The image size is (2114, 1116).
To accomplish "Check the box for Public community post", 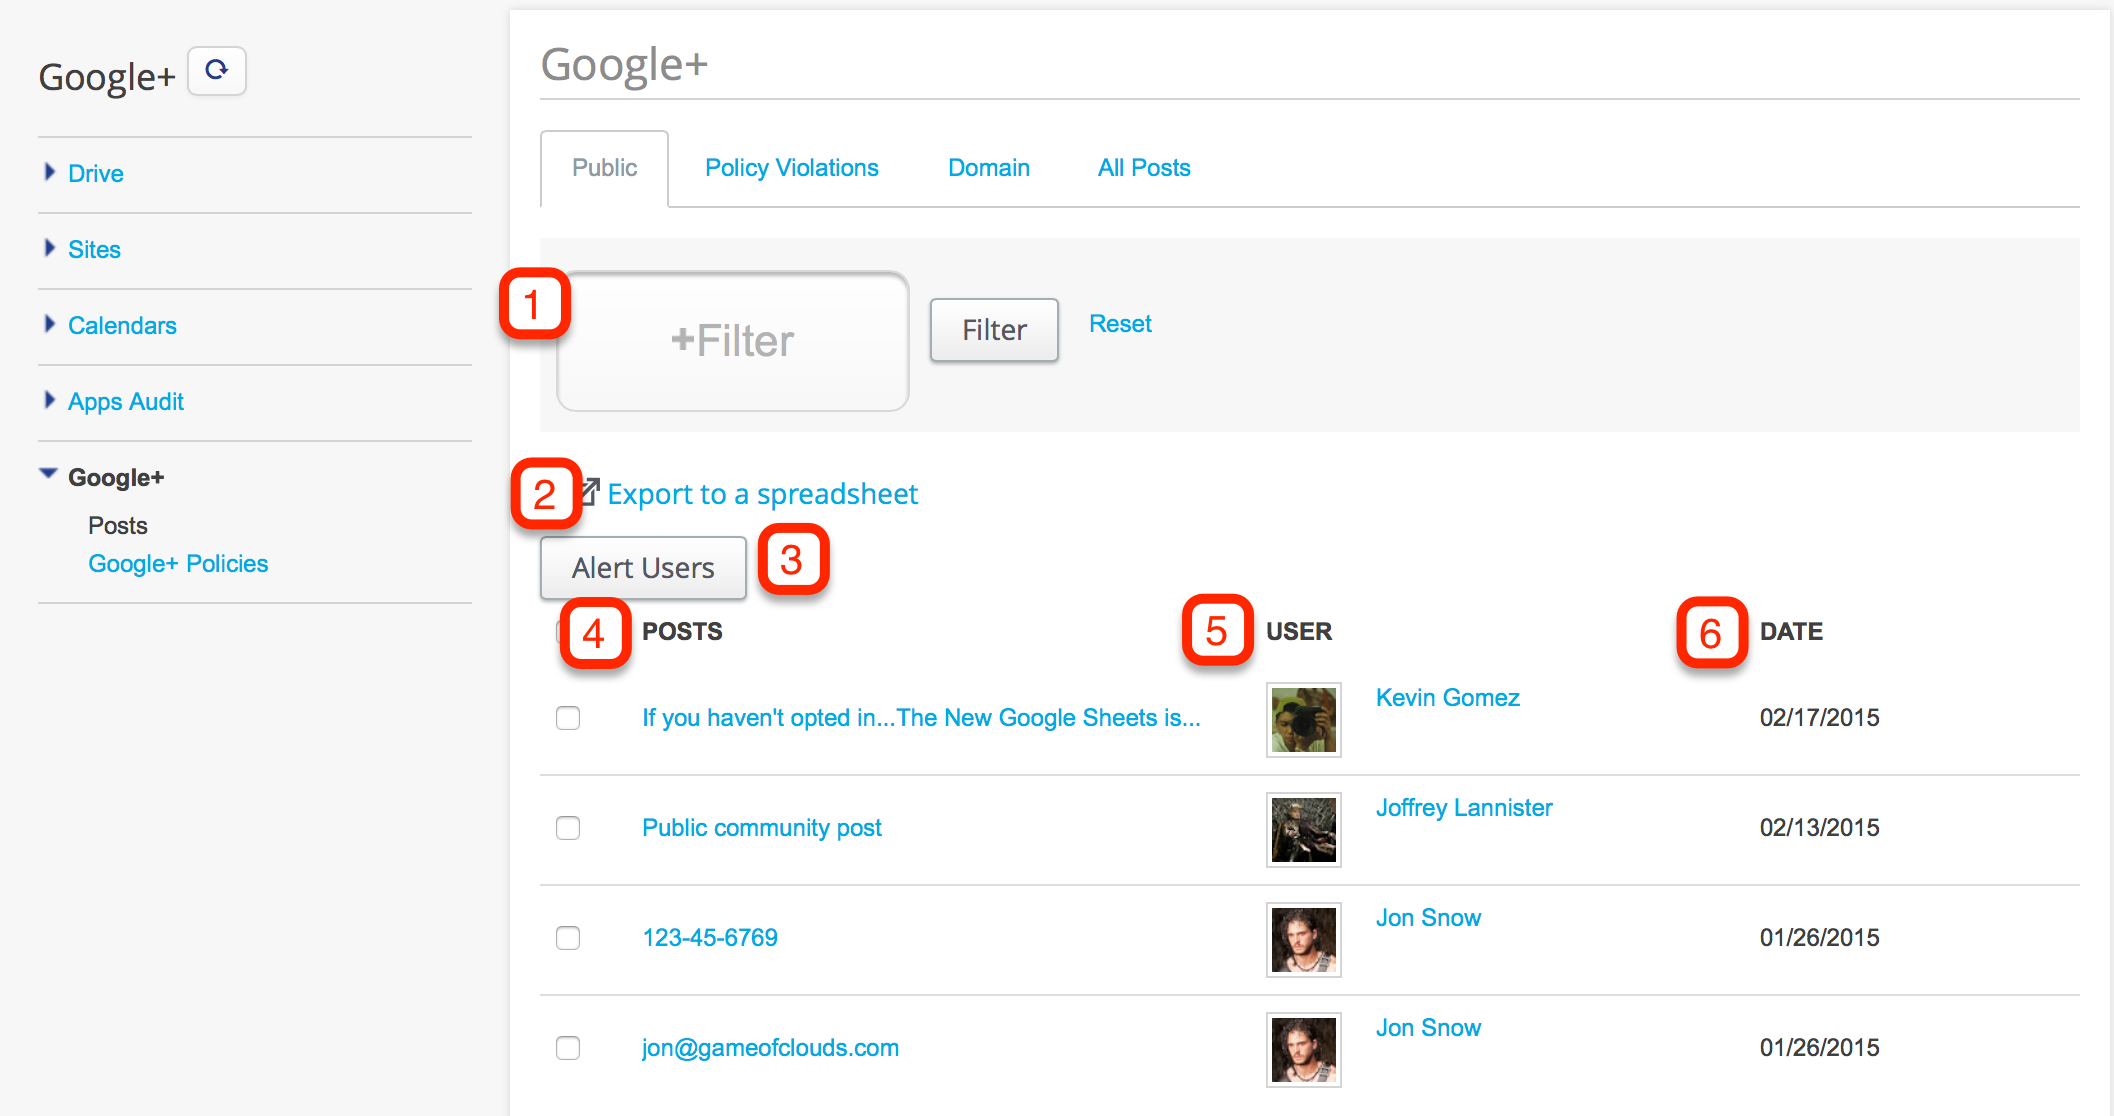I will click(x=568, y=828).
